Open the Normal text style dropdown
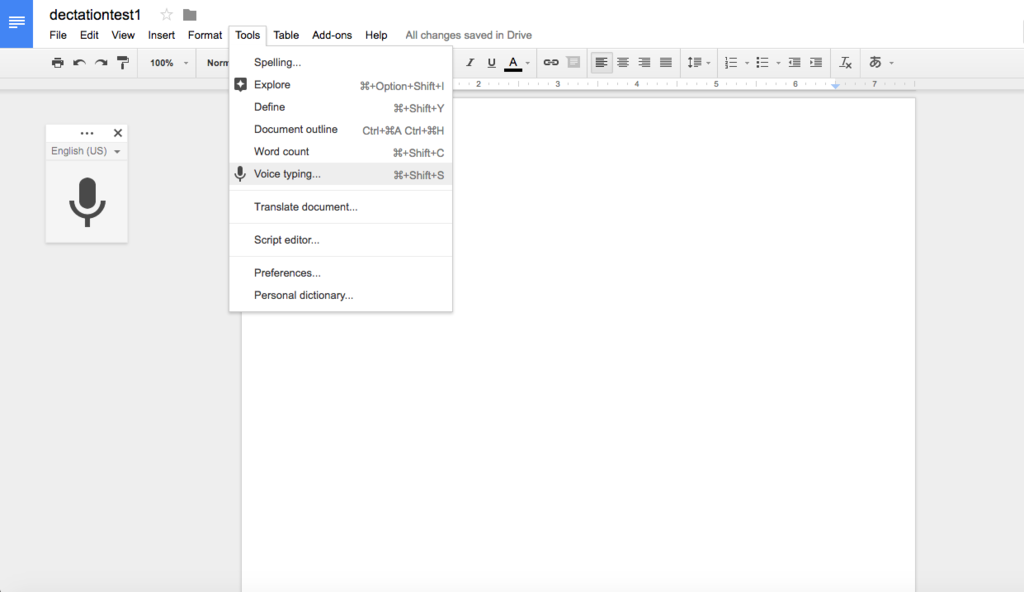Viewport: 1024px width, 592px height. (x=216, y=63)
